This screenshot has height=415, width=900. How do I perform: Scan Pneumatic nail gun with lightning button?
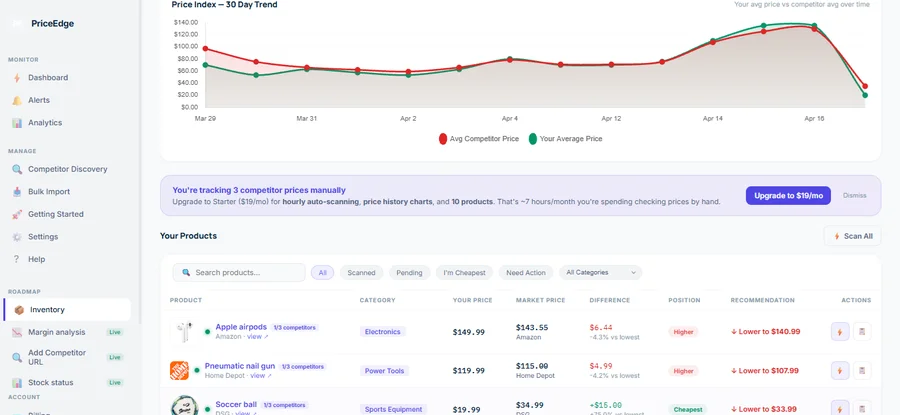coord(840,371)
